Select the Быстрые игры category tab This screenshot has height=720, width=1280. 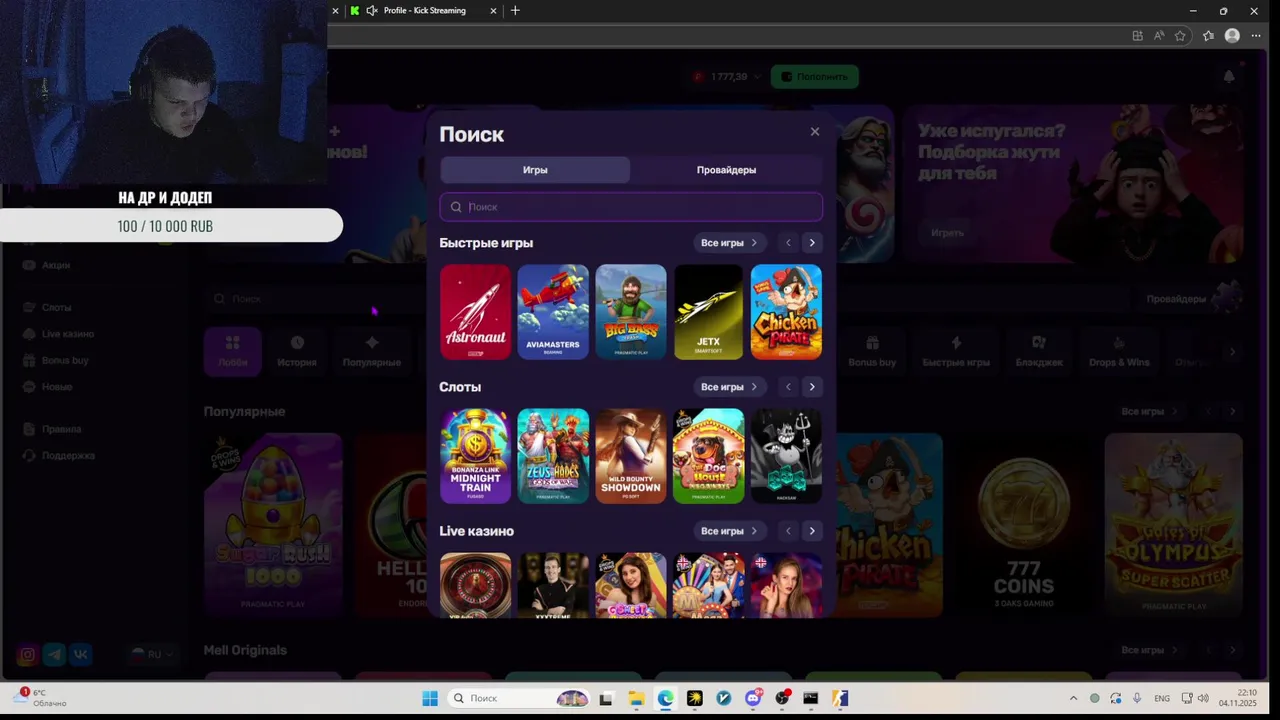[956, 351]
